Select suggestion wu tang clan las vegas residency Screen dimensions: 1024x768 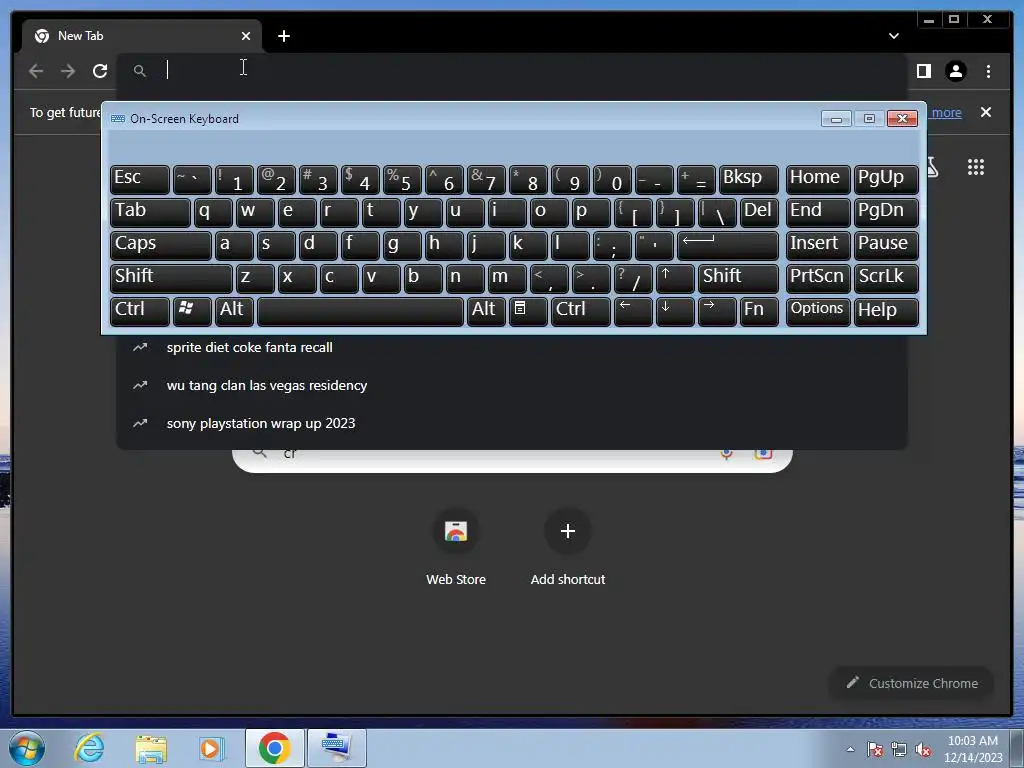click(x=512, y=385)
